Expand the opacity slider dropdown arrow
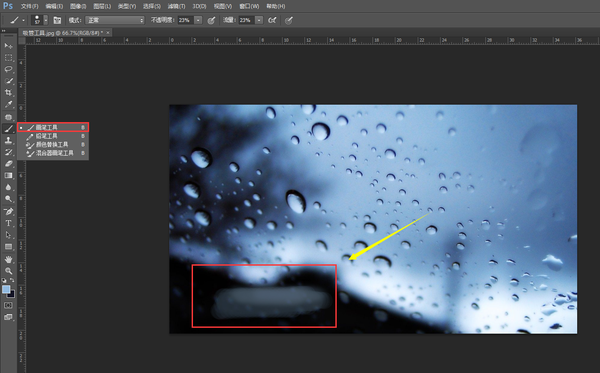The width and height of the screenshot is (600, 373). pos(198,20)
